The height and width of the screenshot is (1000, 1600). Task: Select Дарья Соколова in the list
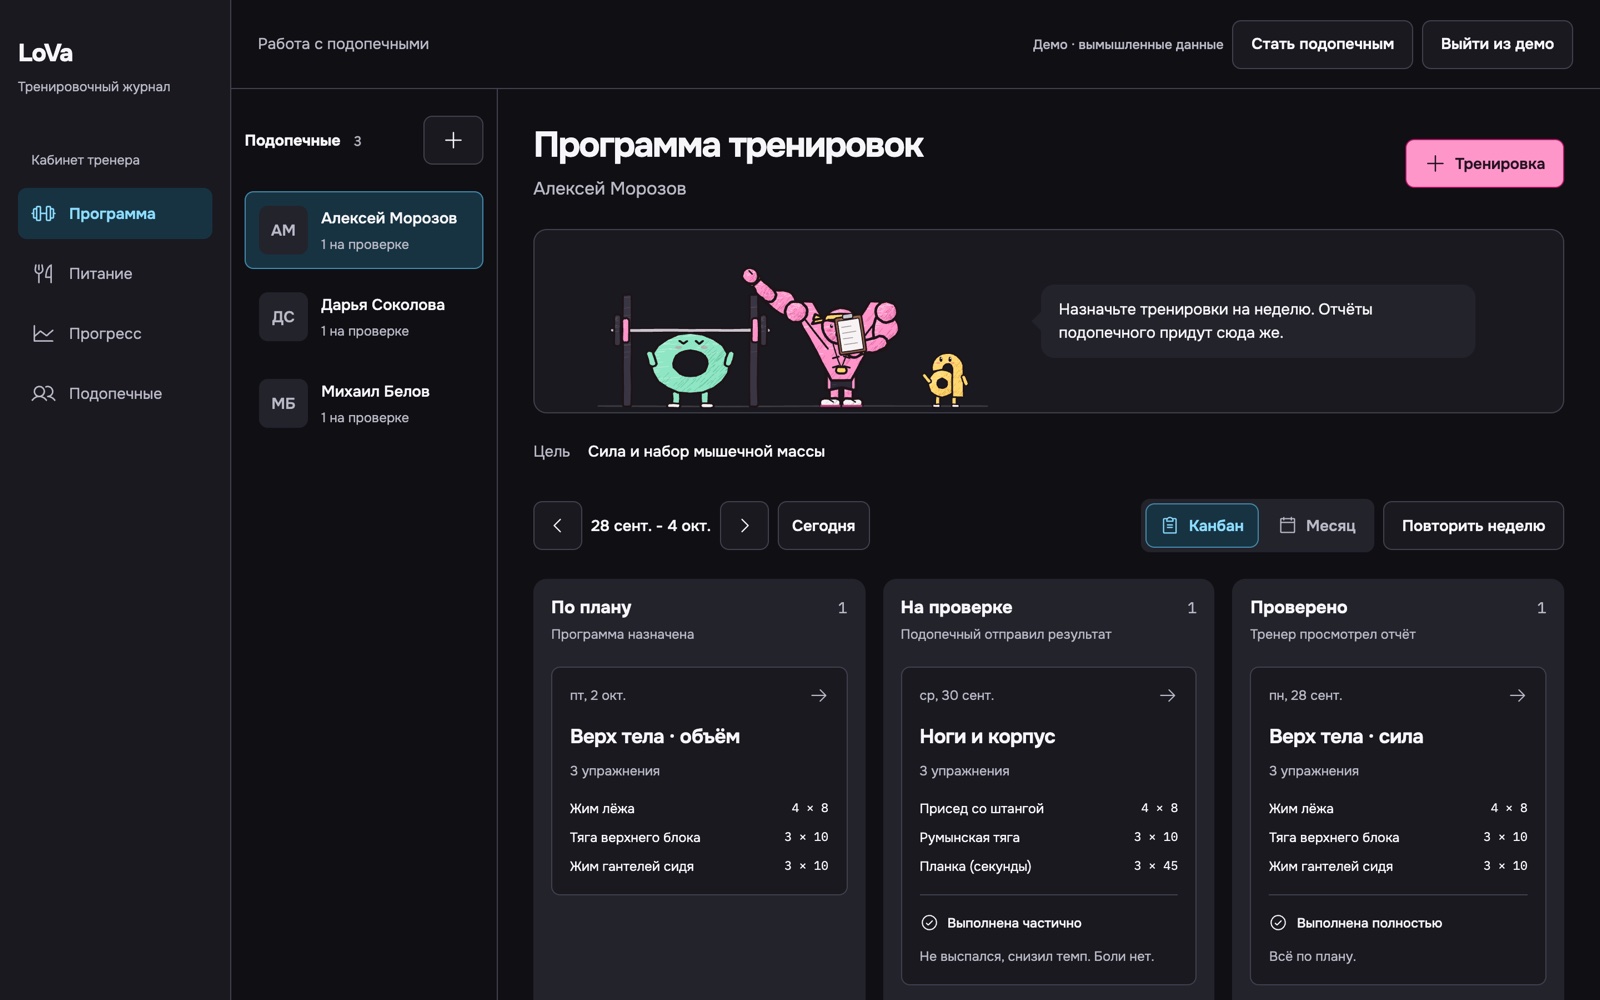click(364, 317)
